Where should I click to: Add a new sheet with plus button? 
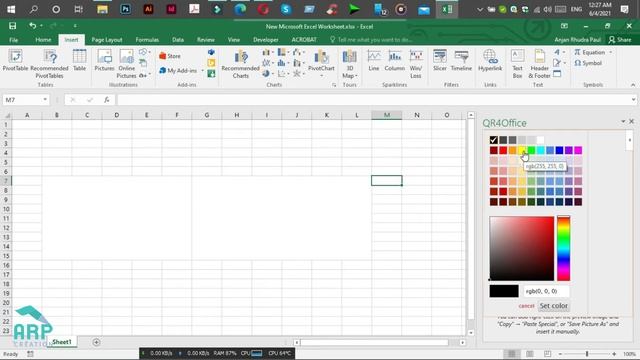pos(96,342)
